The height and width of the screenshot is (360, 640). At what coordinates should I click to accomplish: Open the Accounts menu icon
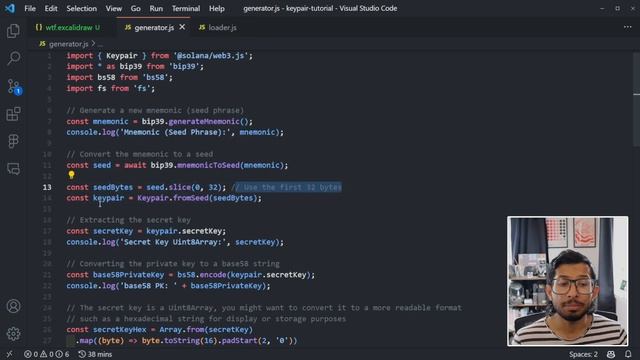tap(13, 306)
